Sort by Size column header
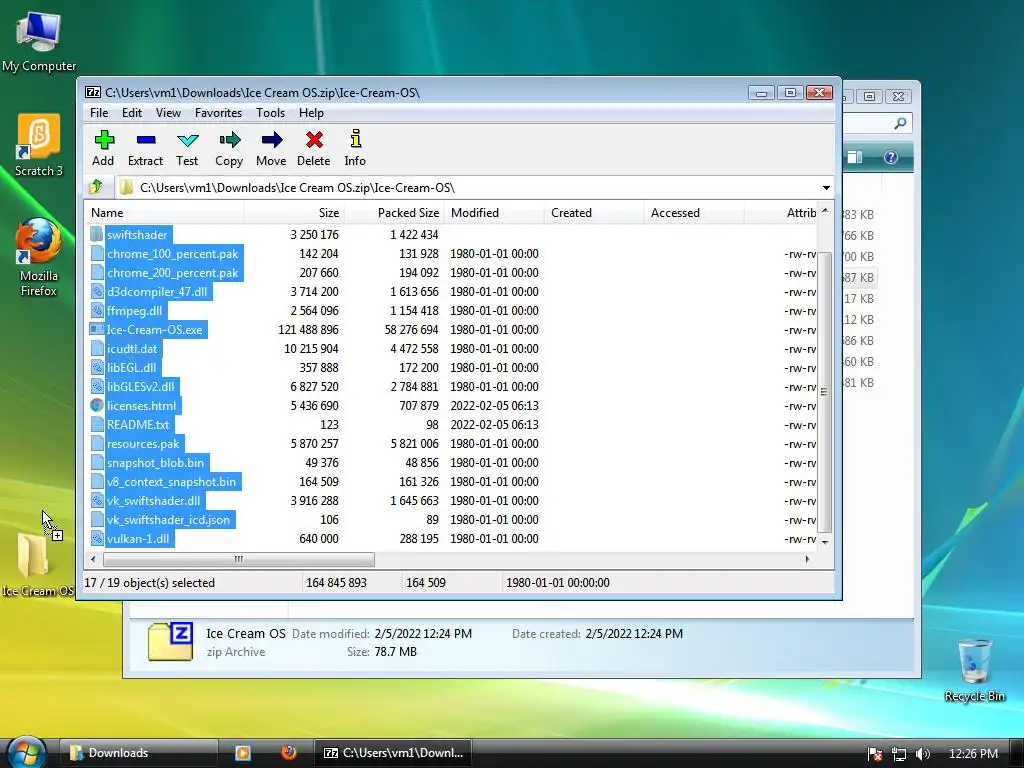1024x768 pixels. 294,213
